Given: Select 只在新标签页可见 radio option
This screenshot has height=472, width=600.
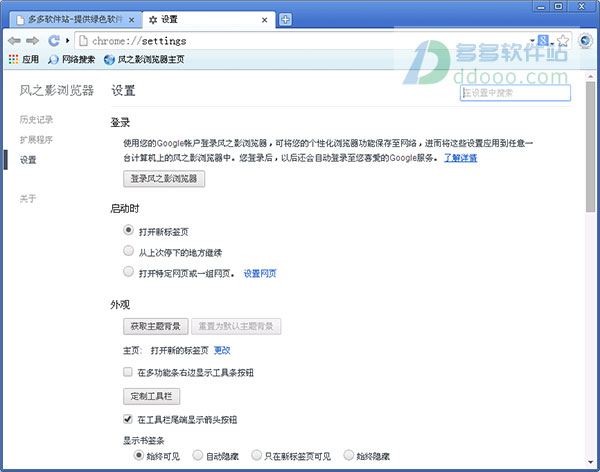Looking at the screenshot, I should (256, 455).
